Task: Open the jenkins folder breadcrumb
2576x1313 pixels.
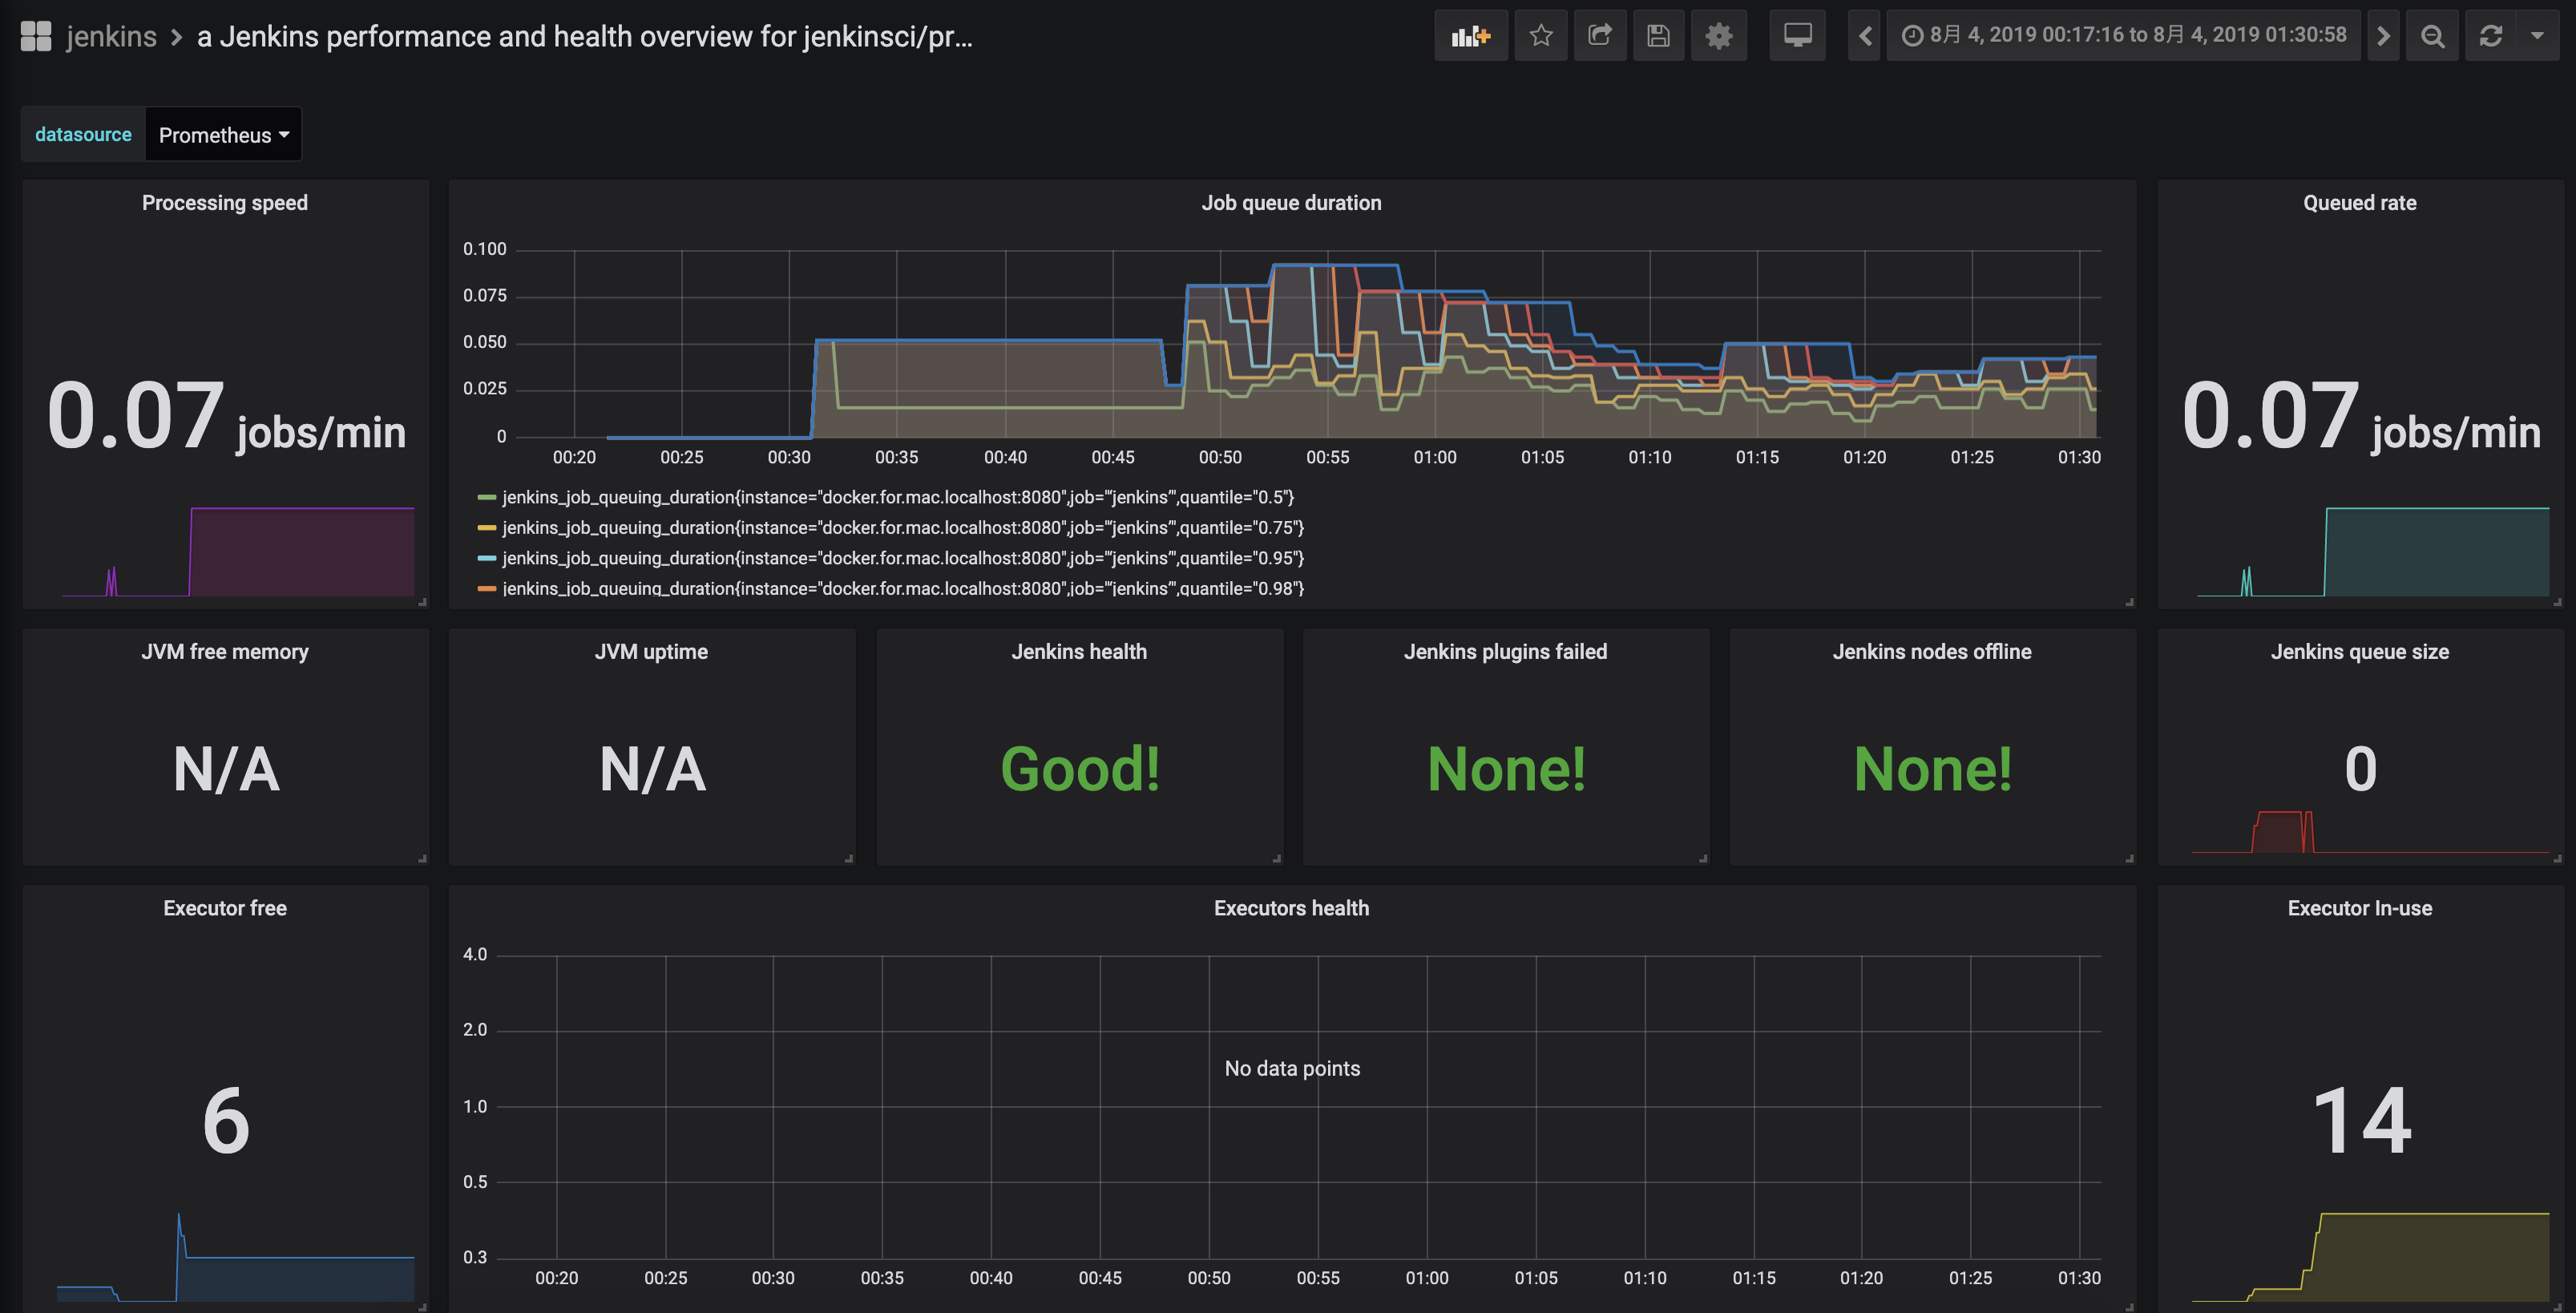Action: click(111, 36)
